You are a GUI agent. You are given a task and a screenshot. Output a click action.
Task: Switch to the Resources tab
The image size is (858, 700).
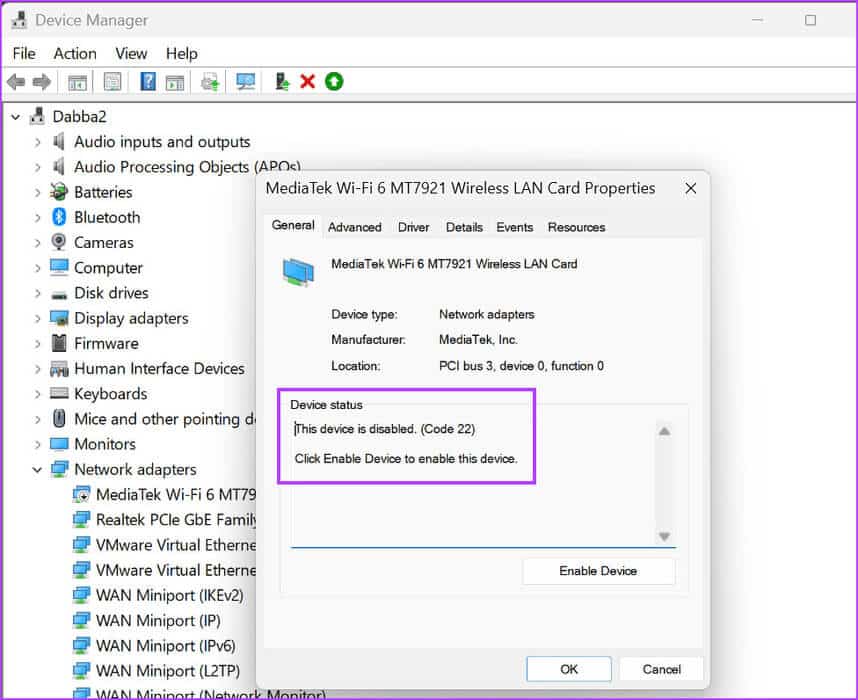[576, 227]
